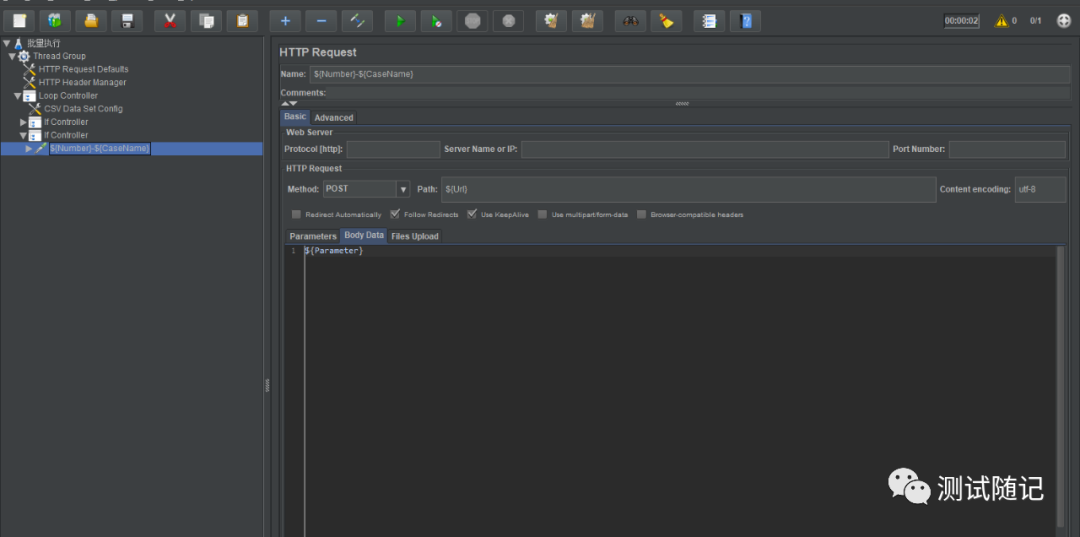Open an existing test plan file
Screen dimensions: 1080x537
pyautogui.click(x=91, y=21)
